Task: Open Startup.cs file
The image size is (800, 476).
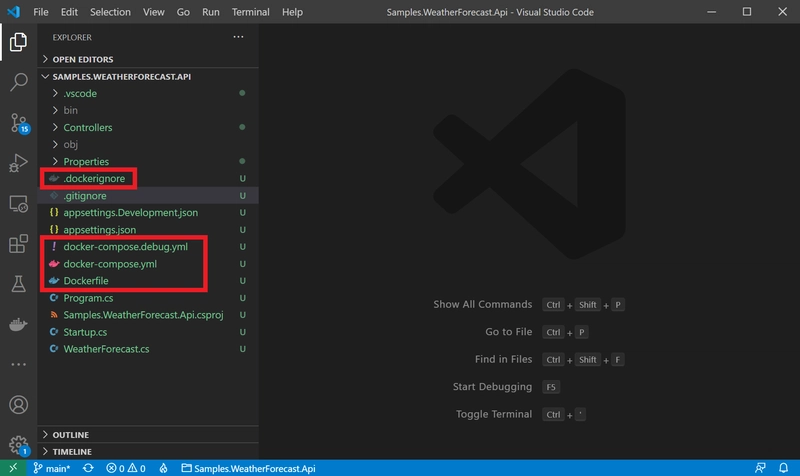Action: click(x=148, y=332)
